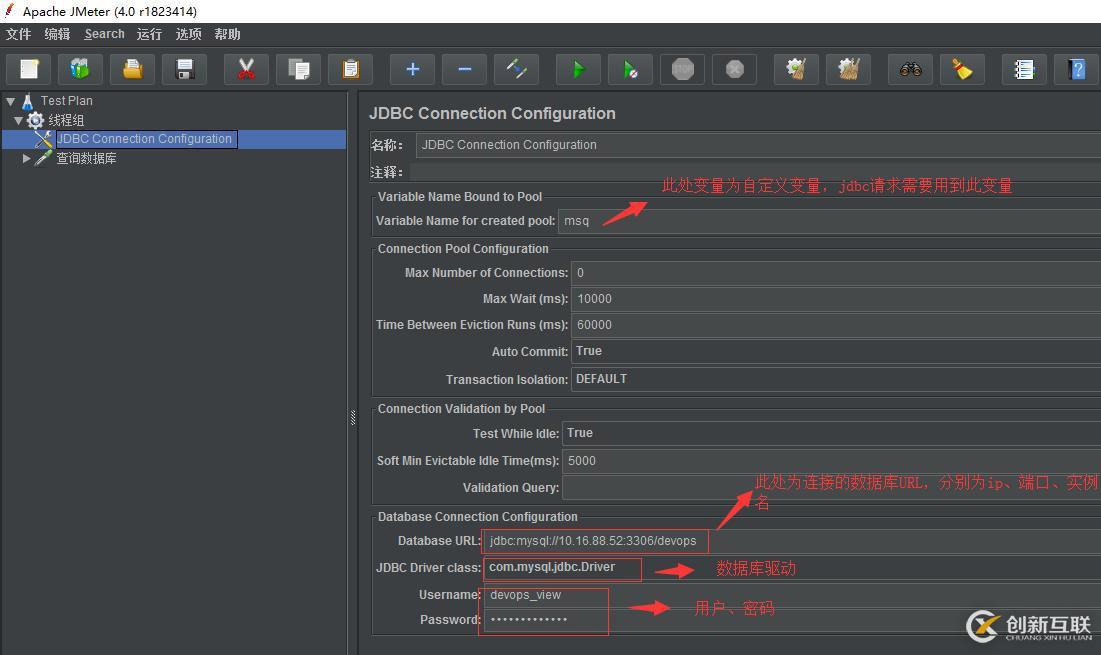This screenshot has height=655, width=1101.
Task: Select the 线程组 tree item
Action: (x=66, y=121)
